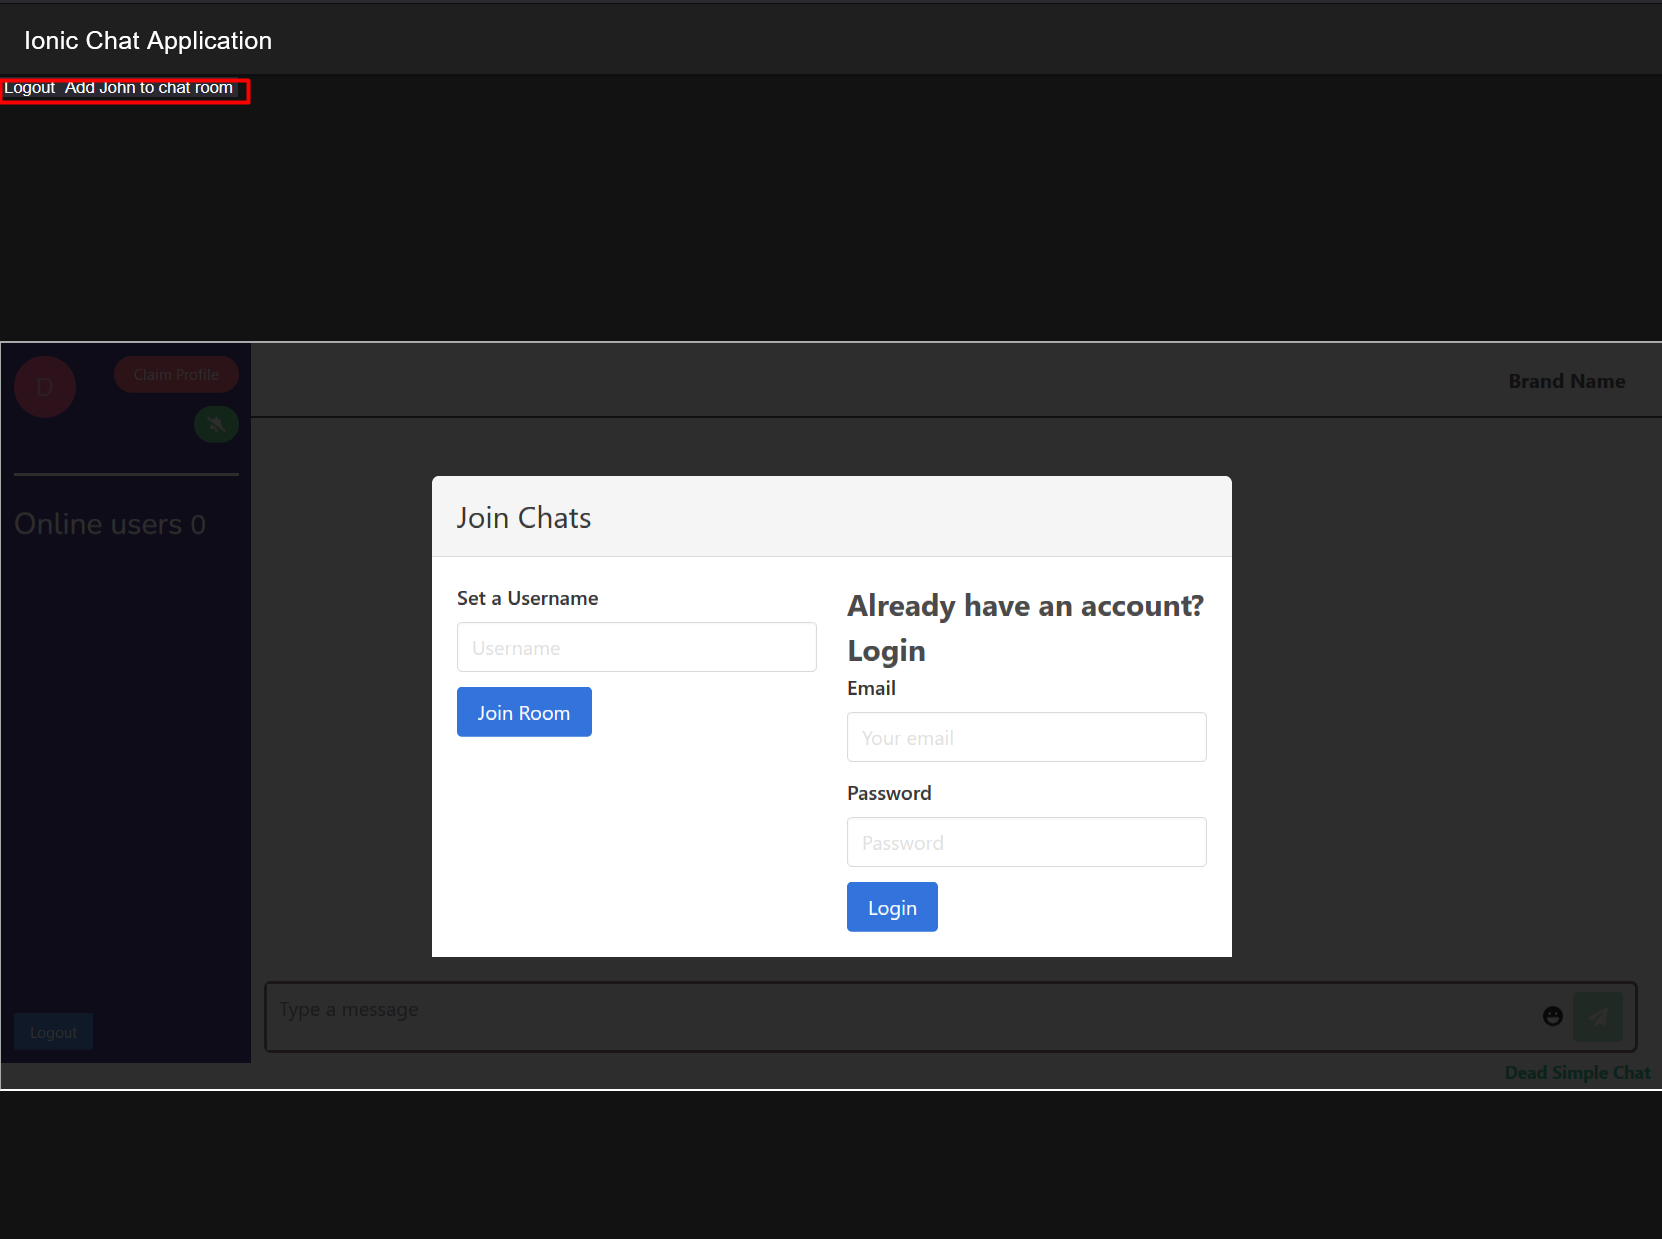Click the red "D" user avatar
This screenshot has height=1239, width=1662.
tap(45, 387)
